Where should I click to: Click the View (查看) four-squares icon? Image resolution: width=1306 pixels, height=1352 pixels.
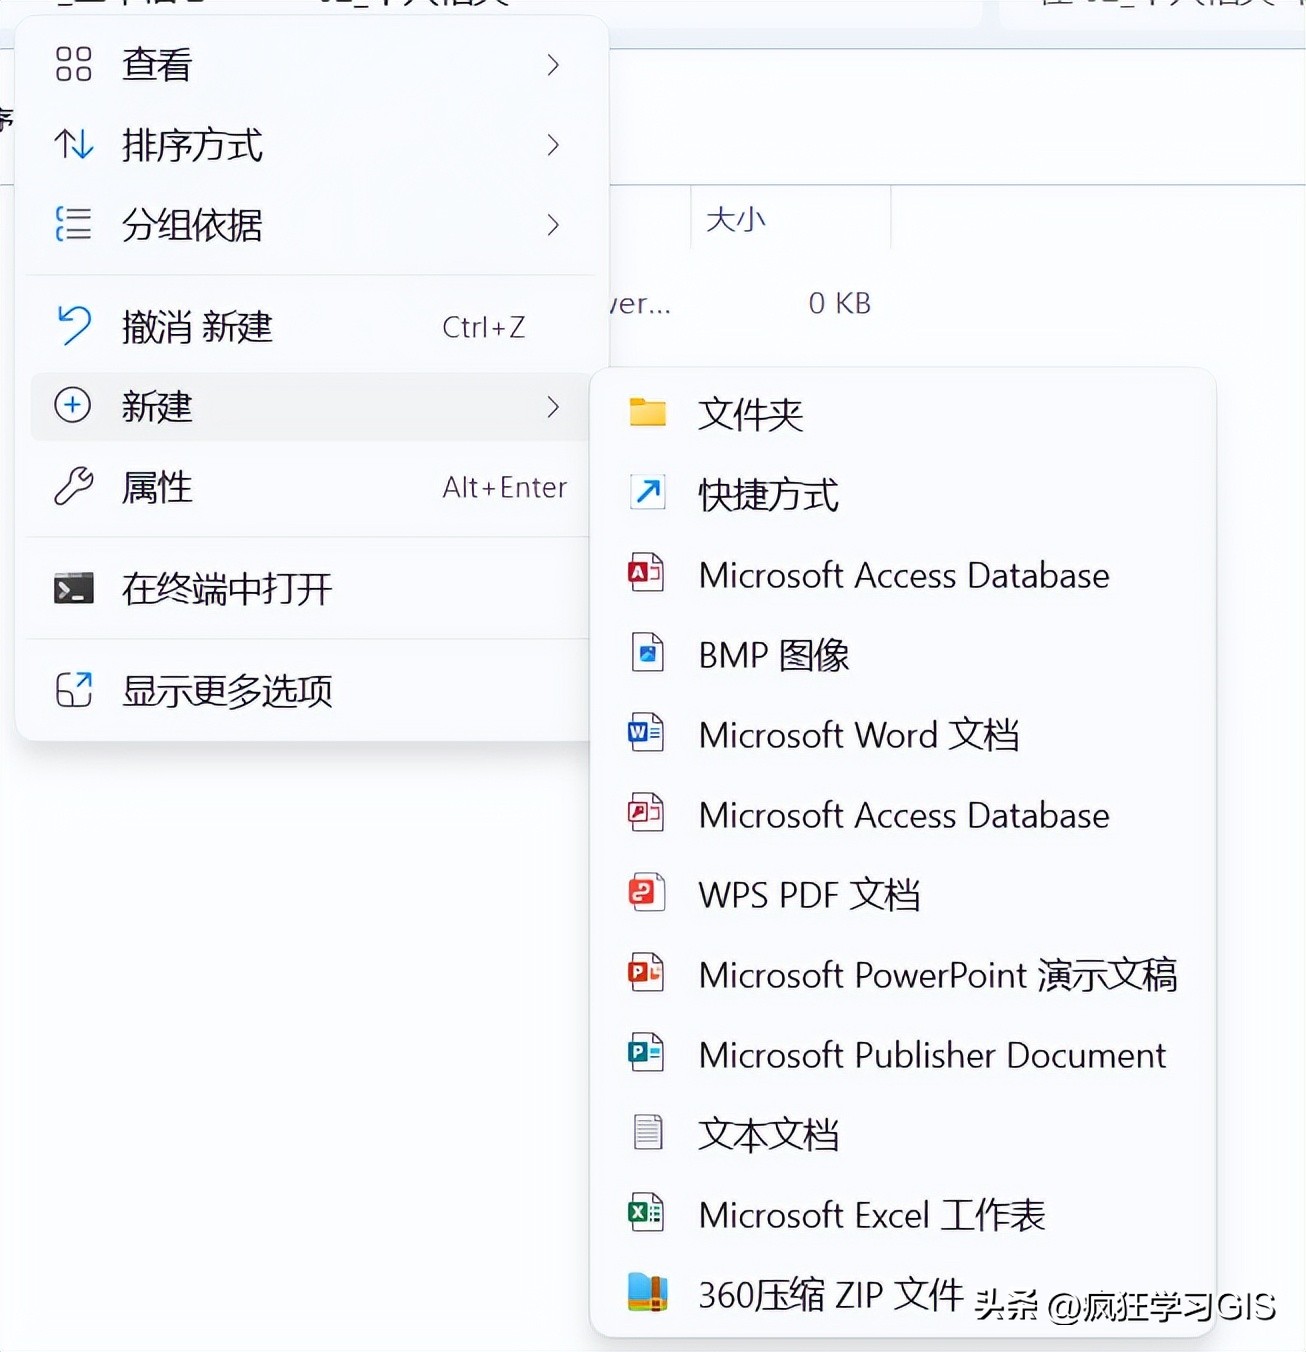pos(73,64)
